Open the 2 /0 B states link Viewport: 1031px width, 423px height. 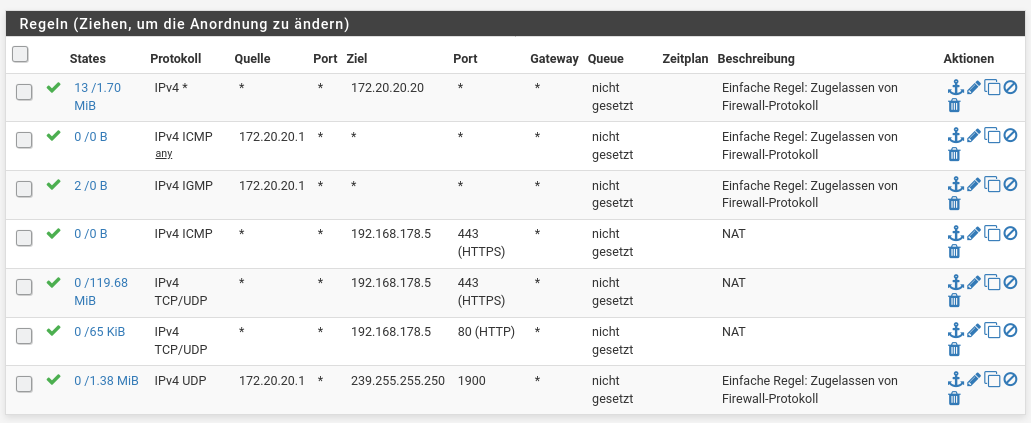91,186
